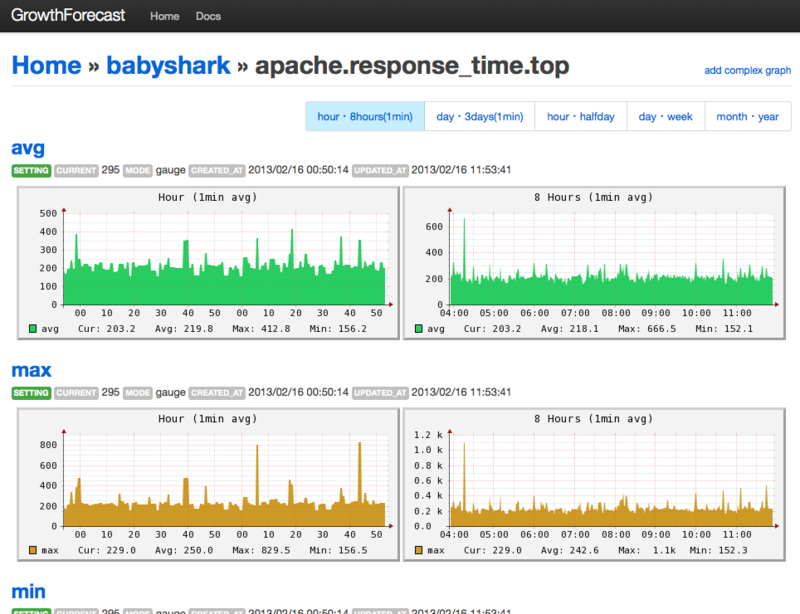Switch to day · 3days(1min) tab
The width and height of the screenshot is (800, 614).
pos(480,116)
